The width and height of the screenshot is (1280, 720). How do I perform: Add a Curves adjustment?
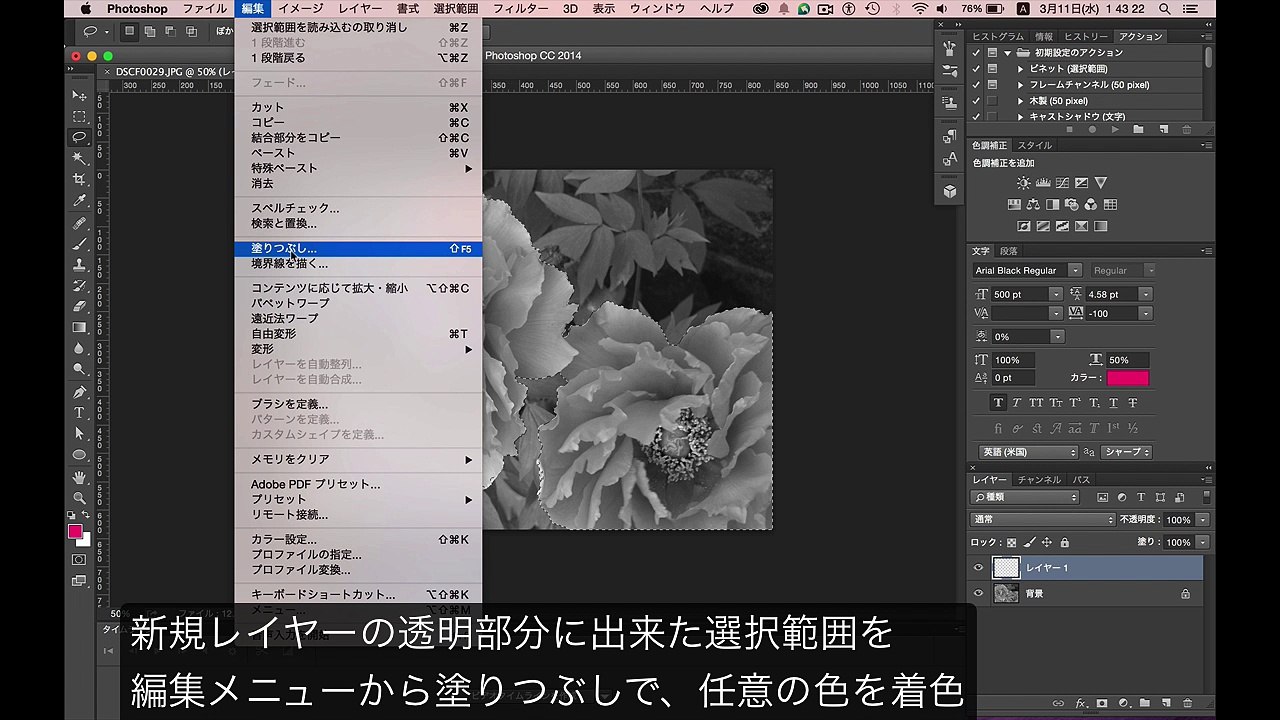pyautogui.click(x=1062, y=183)
